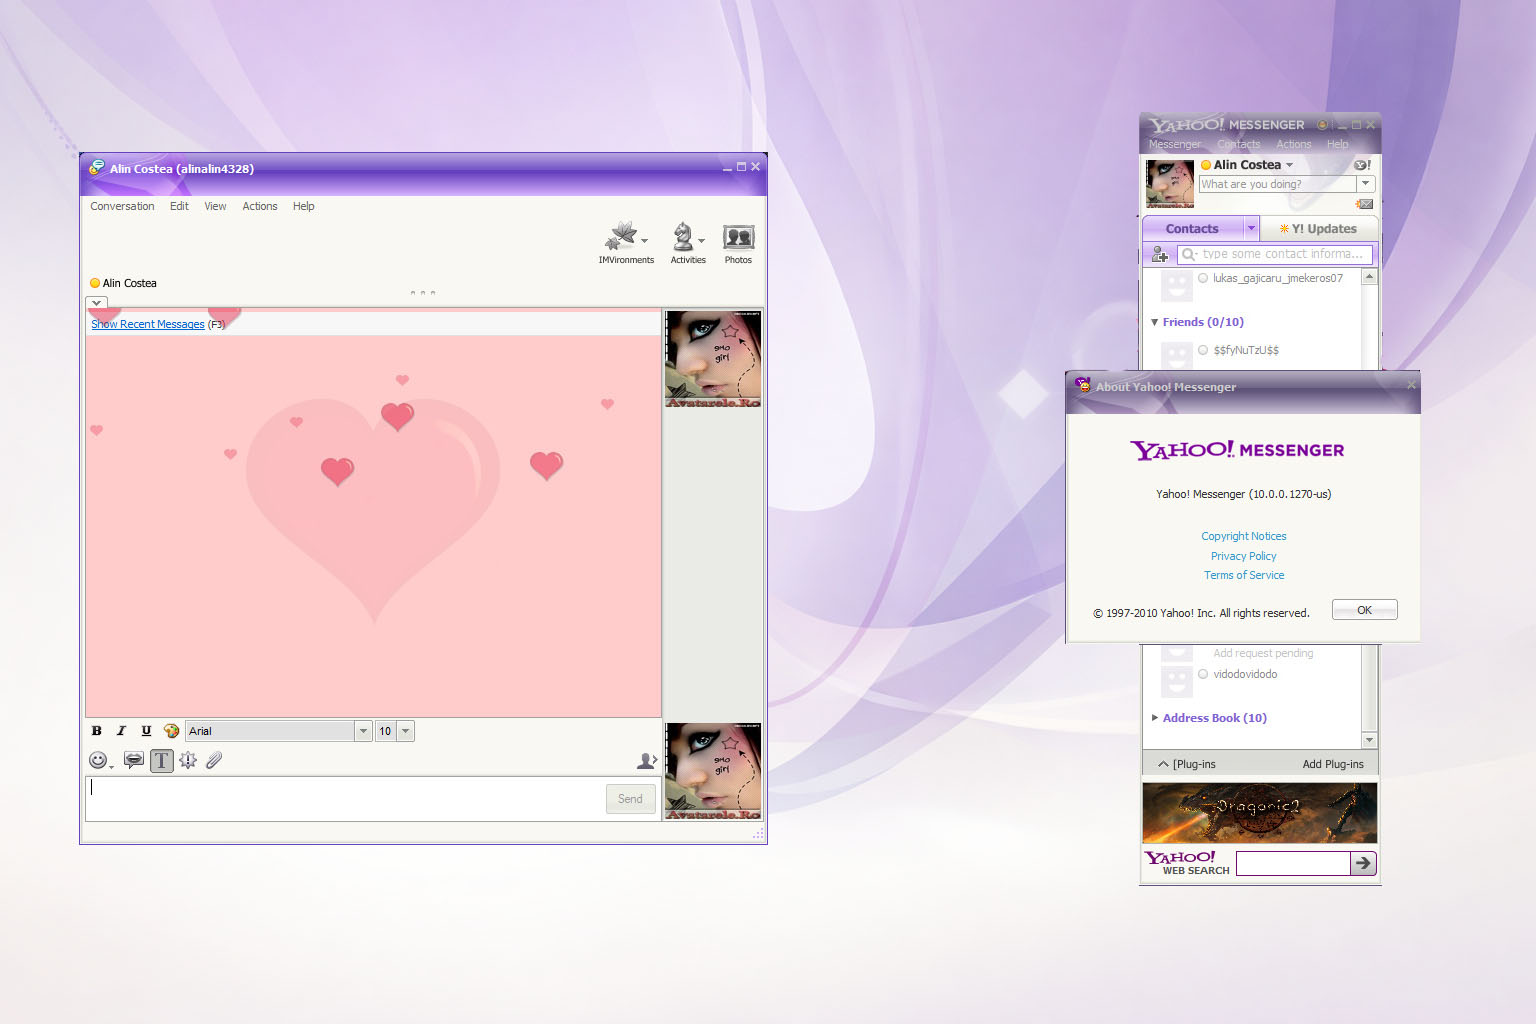1536x1024 pixels.
Task: Click skin chooser icon in Messenger title bar
Action: coord(1322,125)
